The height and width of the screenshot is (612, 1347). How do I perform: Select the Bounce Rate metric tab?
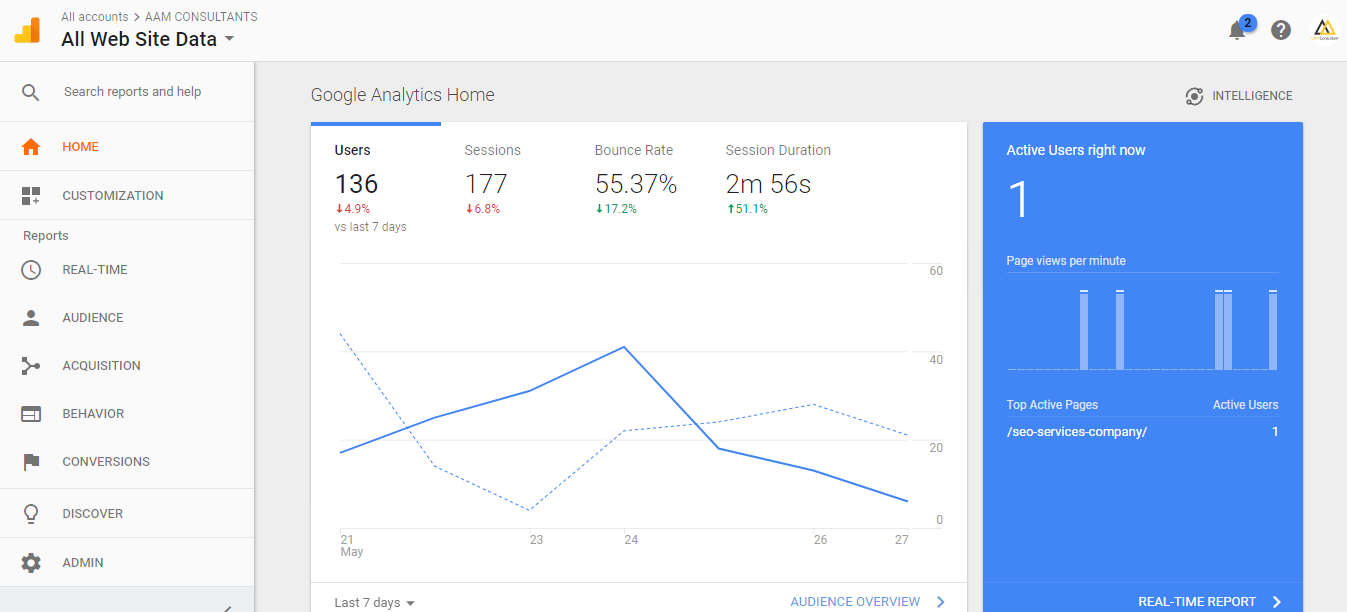tap(633, 150)
